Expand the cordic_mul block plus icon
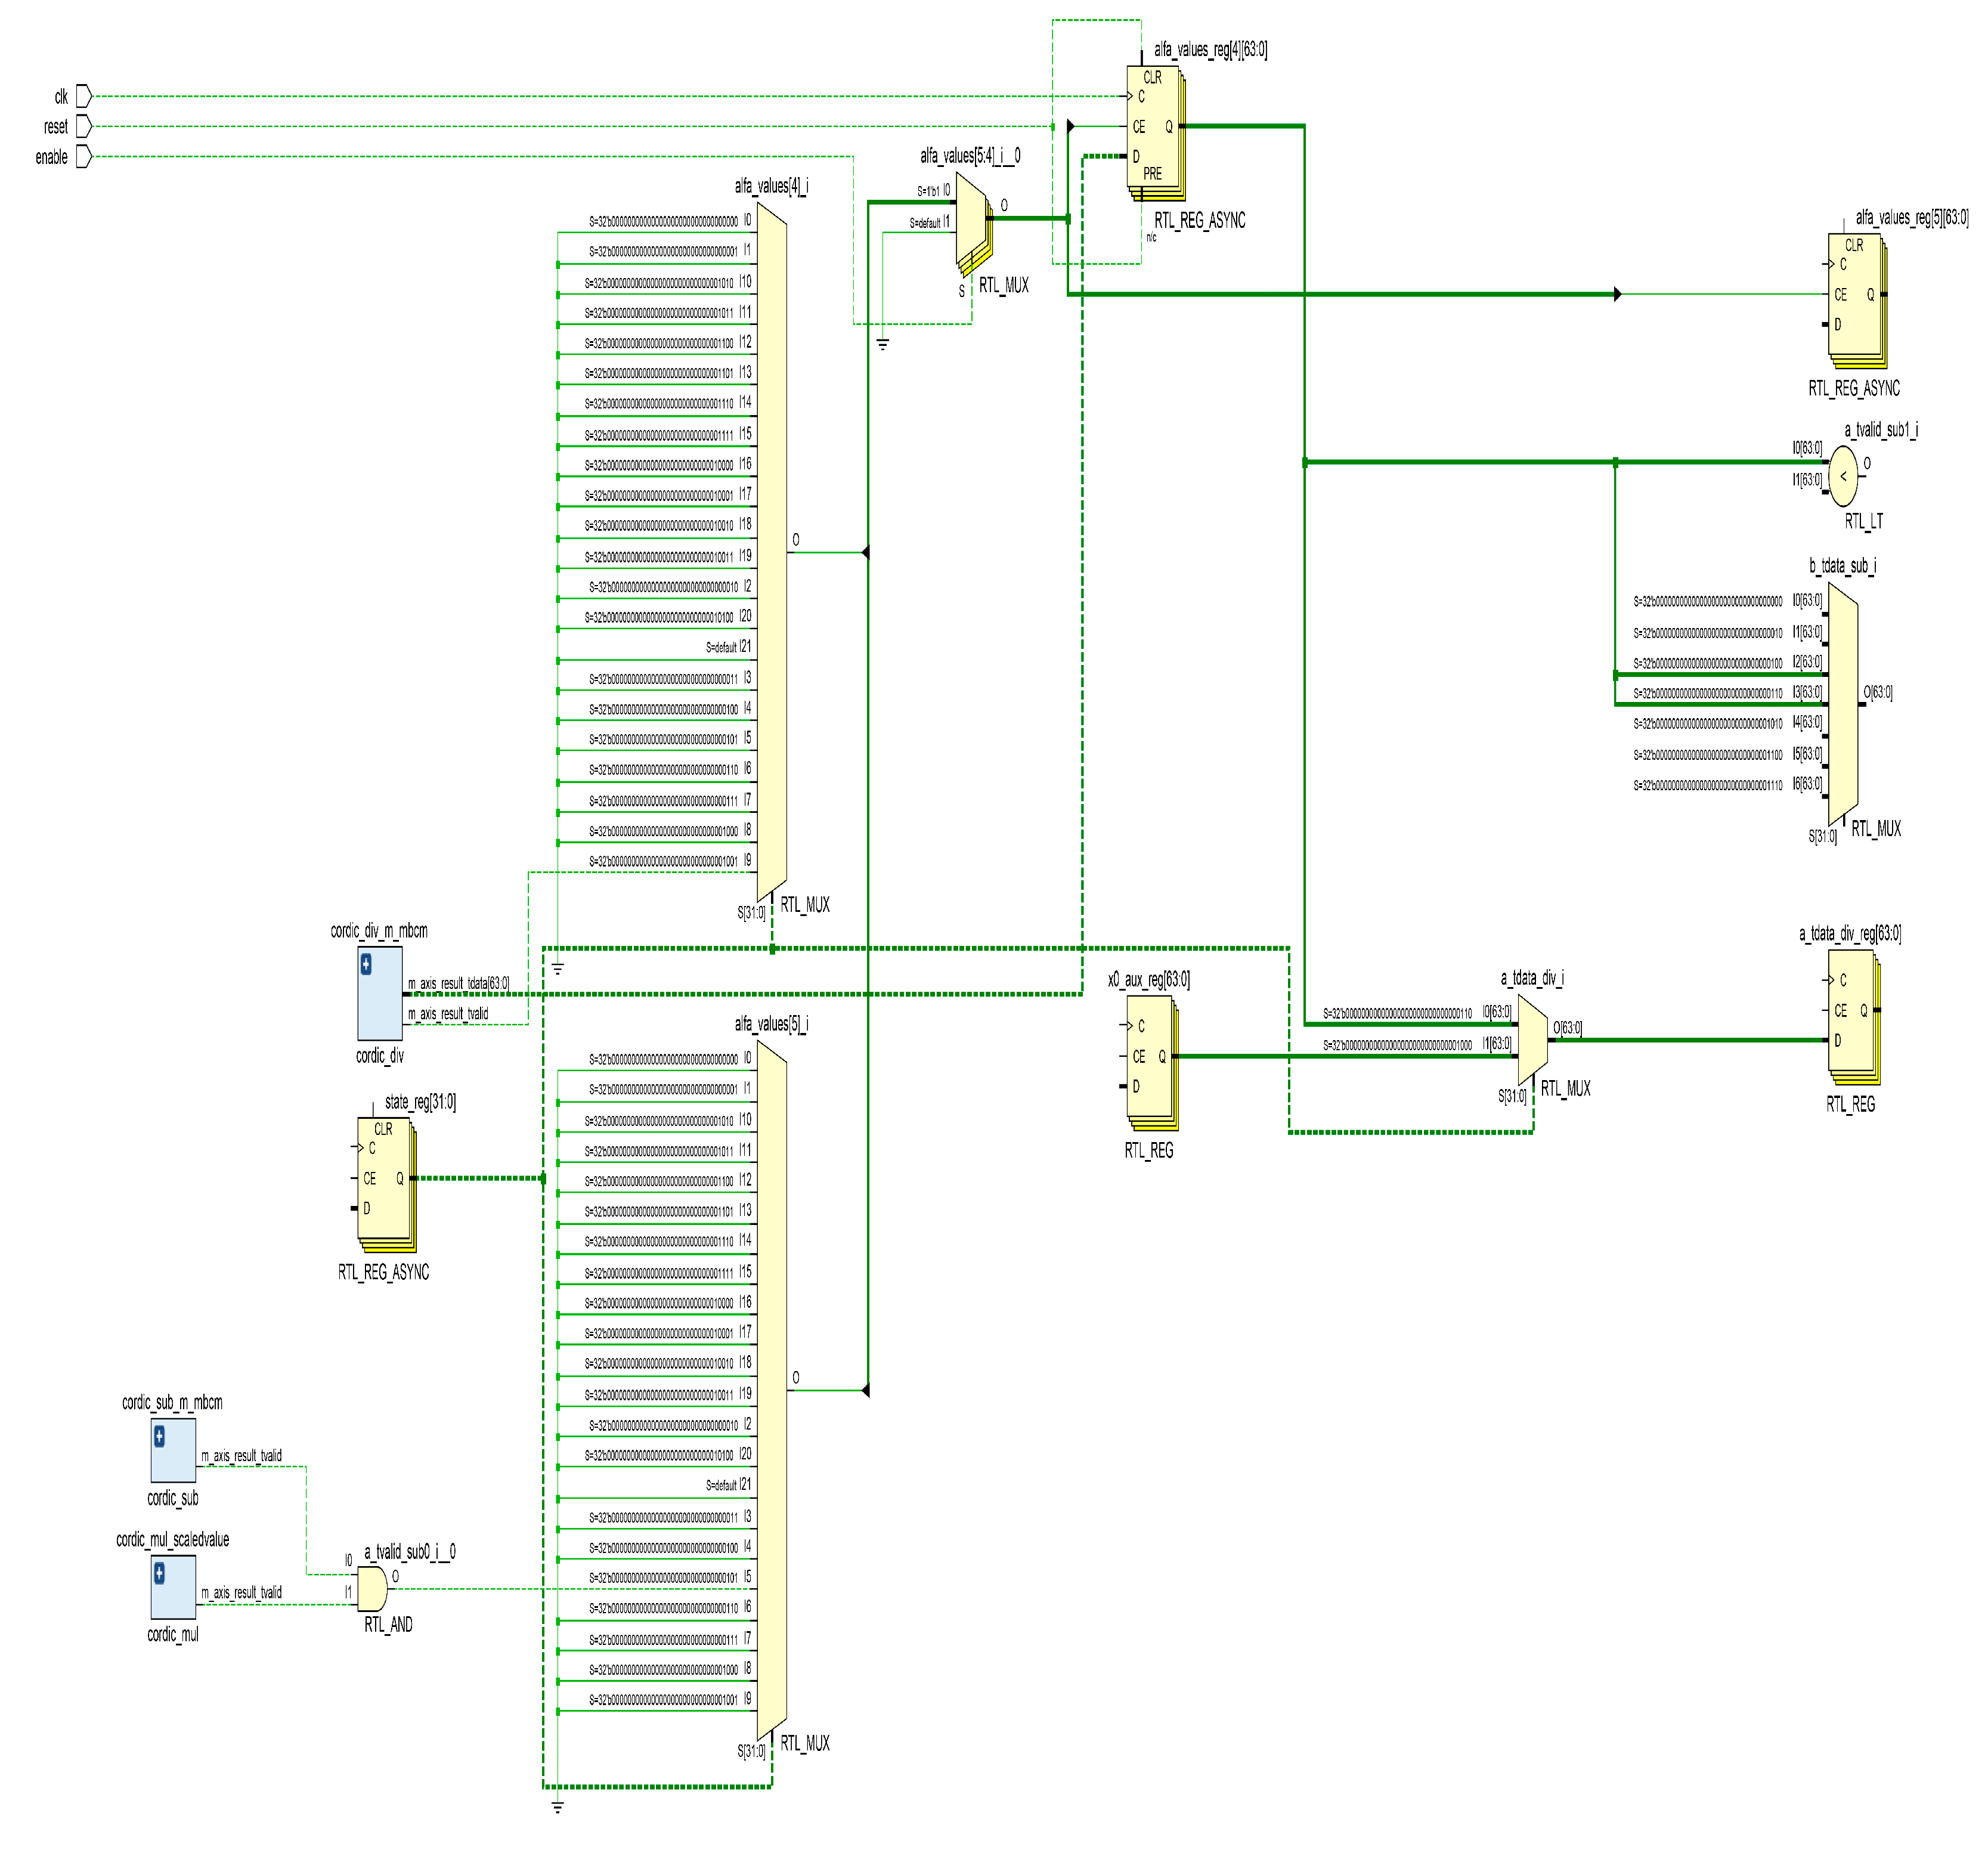This screenshot has height=1853, width=1988. coord(159,1573)
